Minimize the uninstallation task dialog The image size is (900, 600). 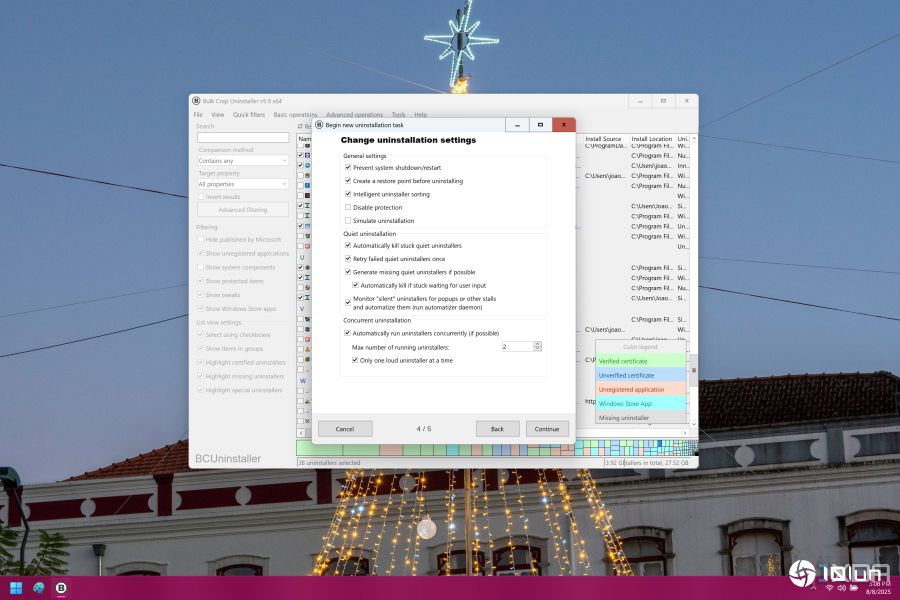pos(517,125)
